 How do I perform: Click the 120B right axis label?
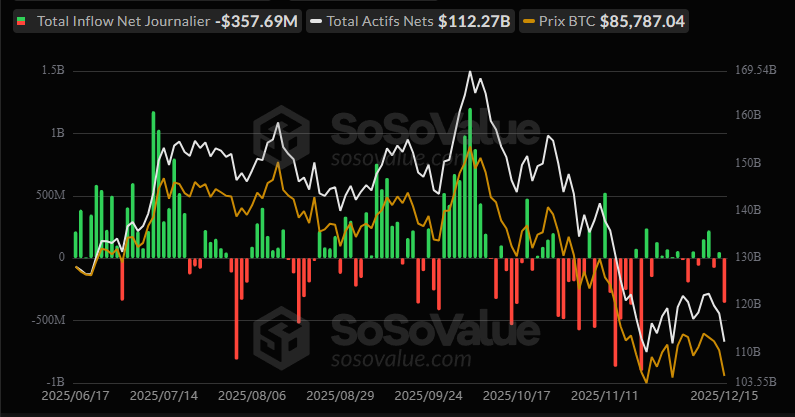tap(748, 304)
